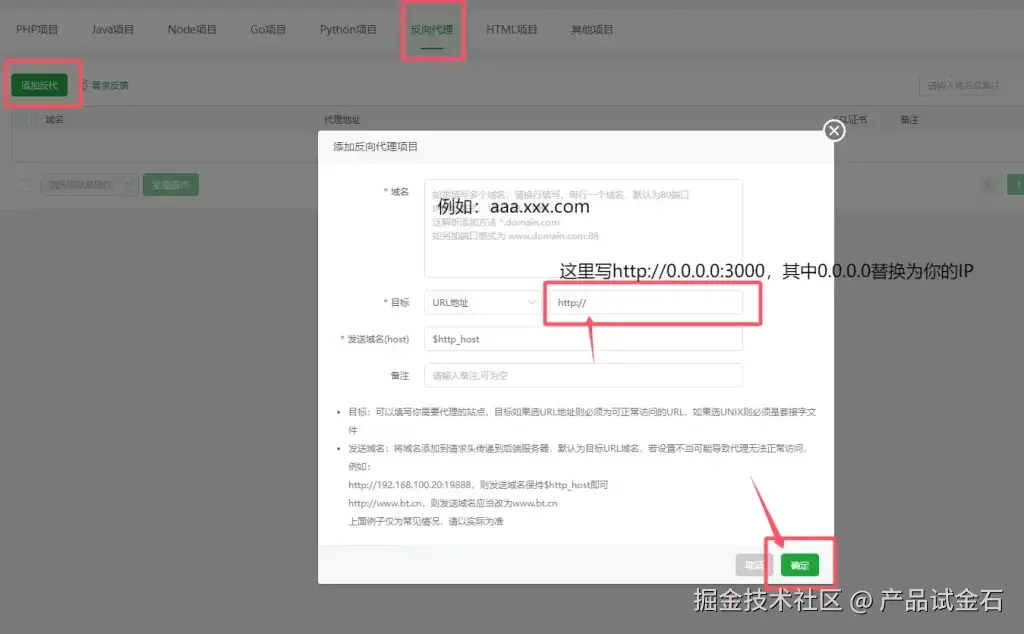Viewport: 1024px width, 634px height.
Task: Open the Go项目 tab
Action: 267,29
